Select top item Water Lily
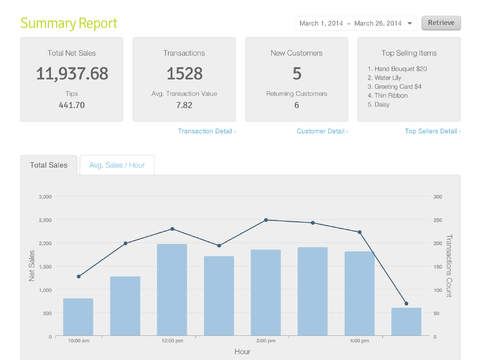The image size is (480, 360). (x=384, y=78)
